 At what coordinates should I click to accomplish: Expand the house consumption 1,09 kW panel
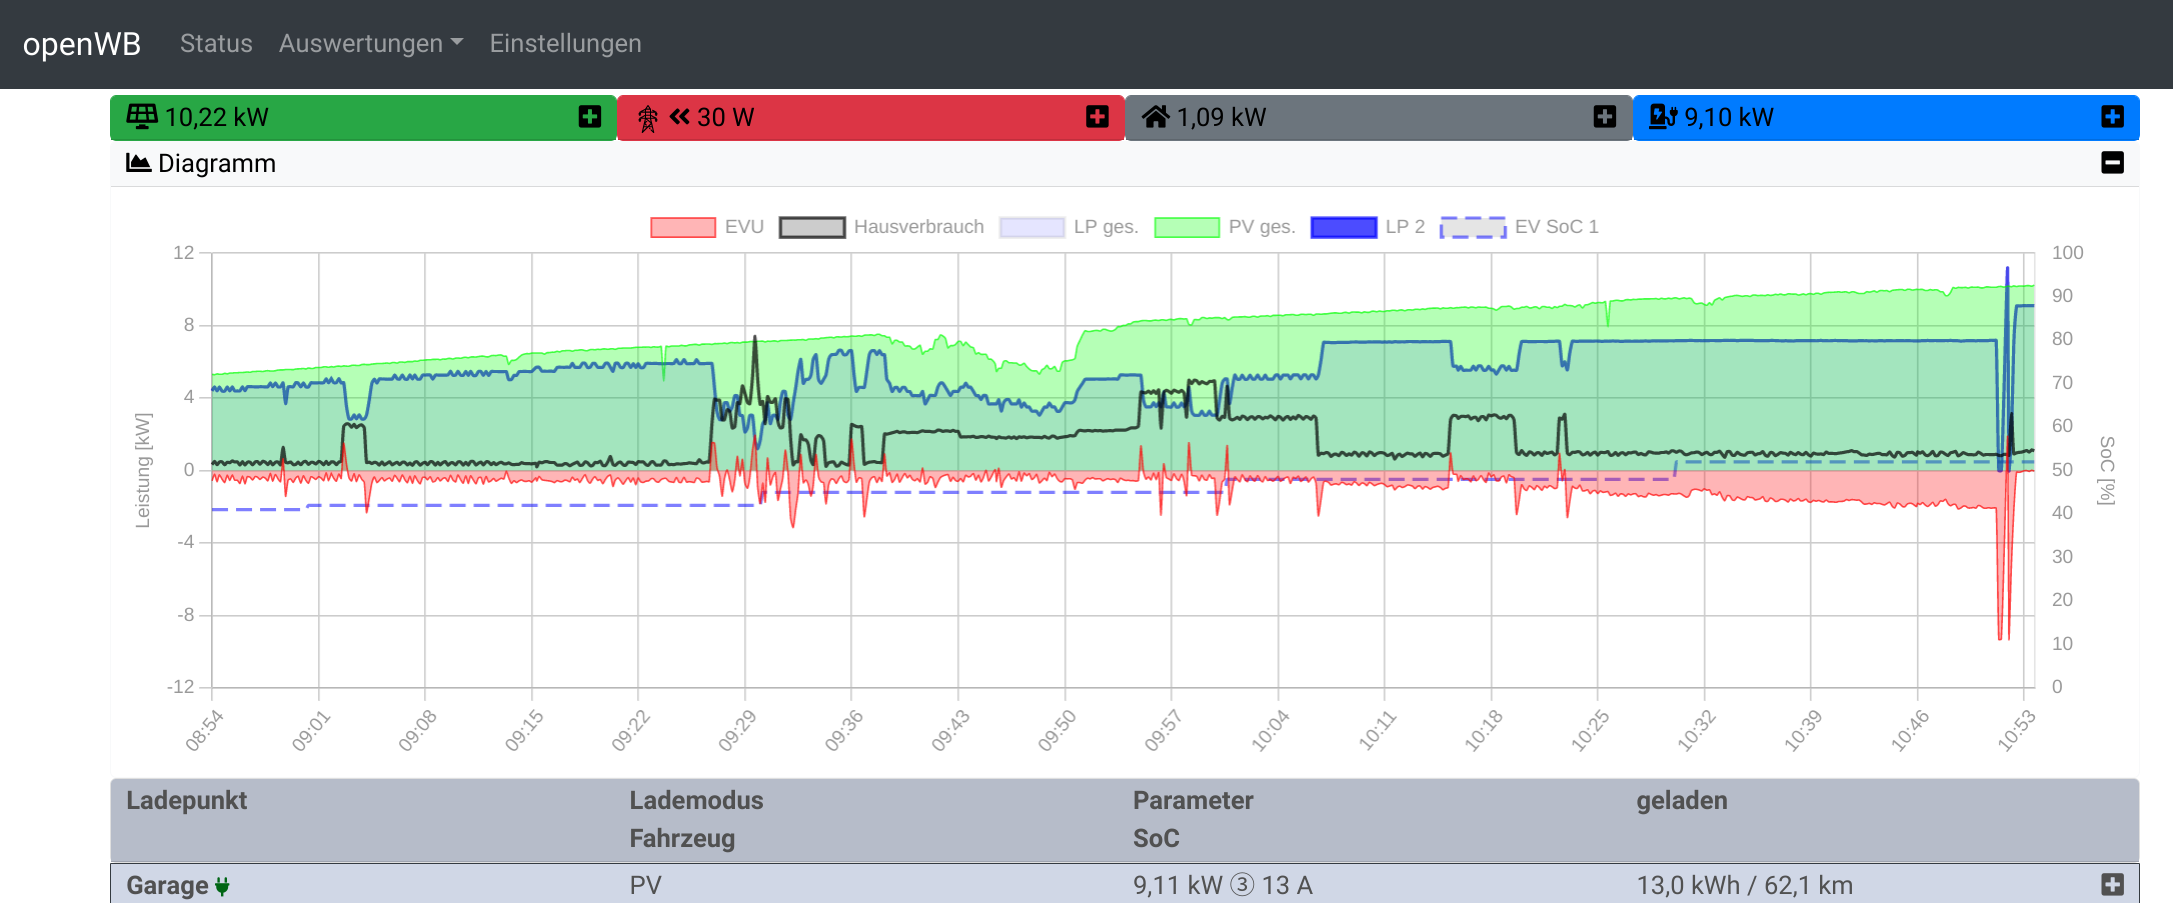tap(1604, 117)
